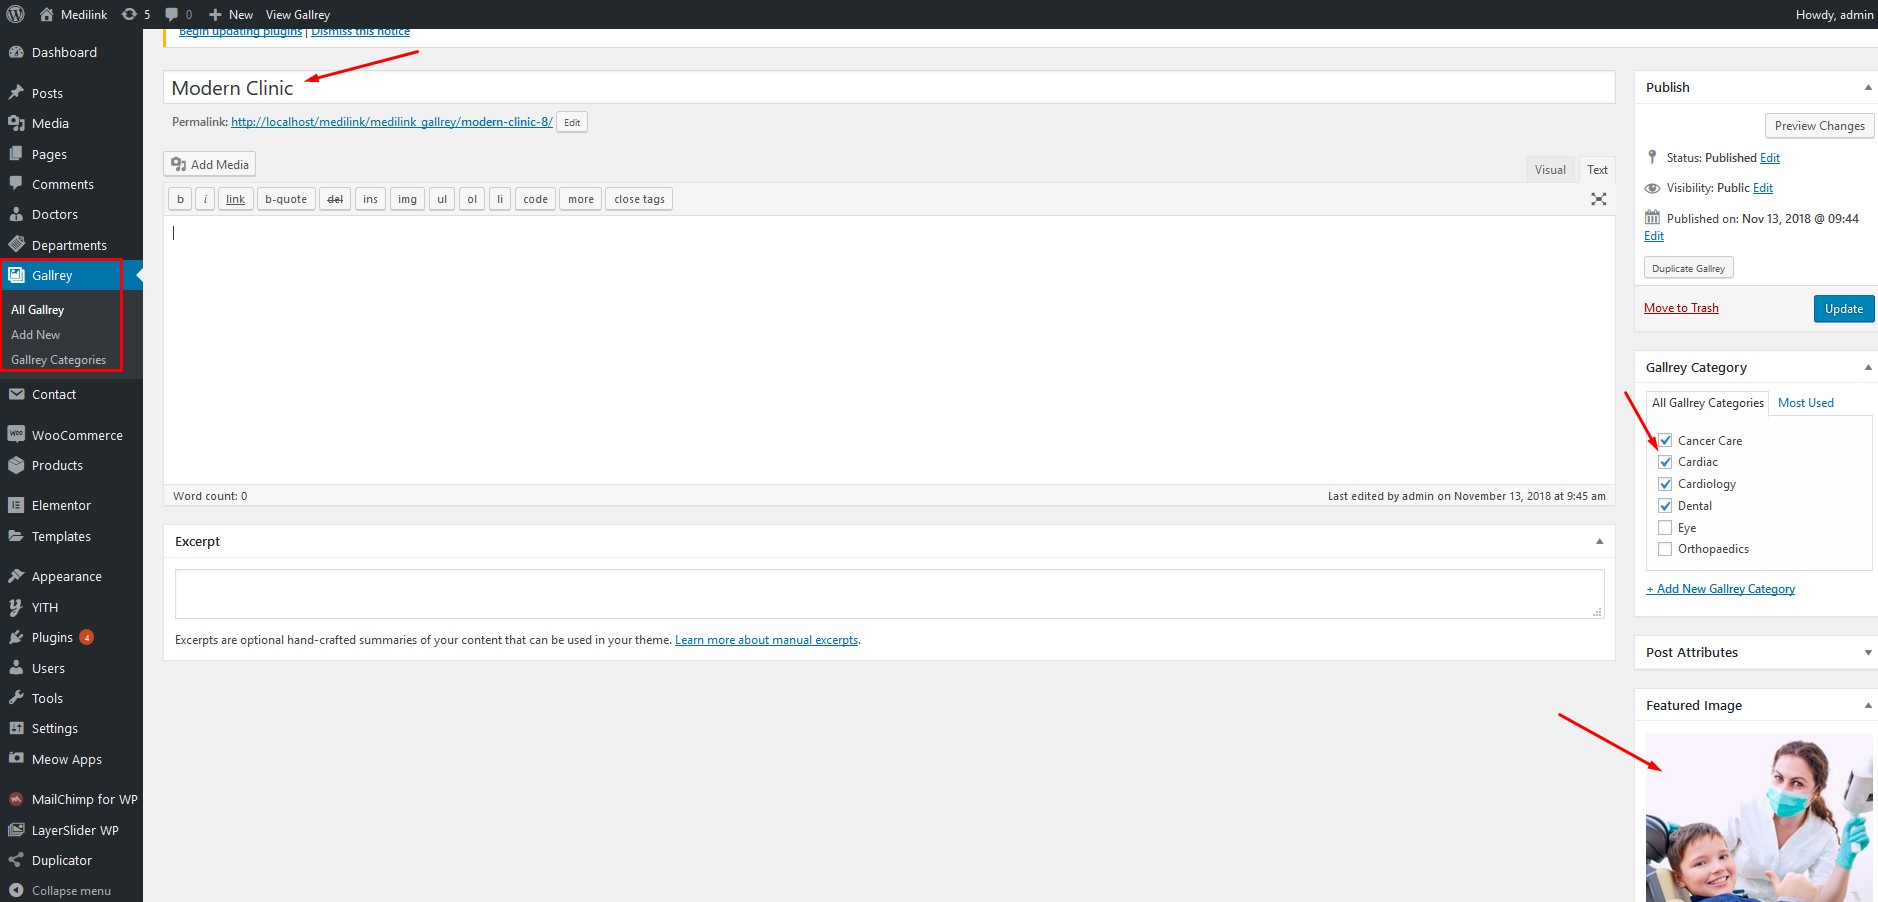Open the Elementor icon in the sidebar
The height and width of the screenshot is (902, 1878).
click(x=16, y=505)
